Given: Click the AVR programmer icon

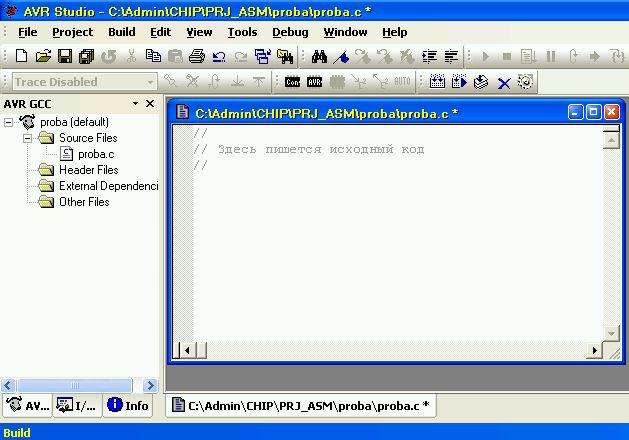Looking at the screenshot, I should click(314, 82).
